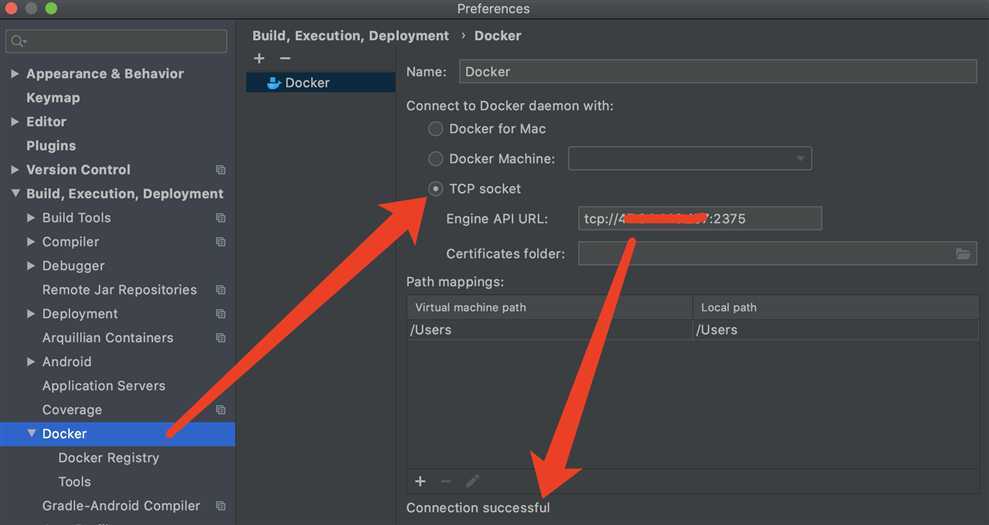Expand Debugger node

31,266
